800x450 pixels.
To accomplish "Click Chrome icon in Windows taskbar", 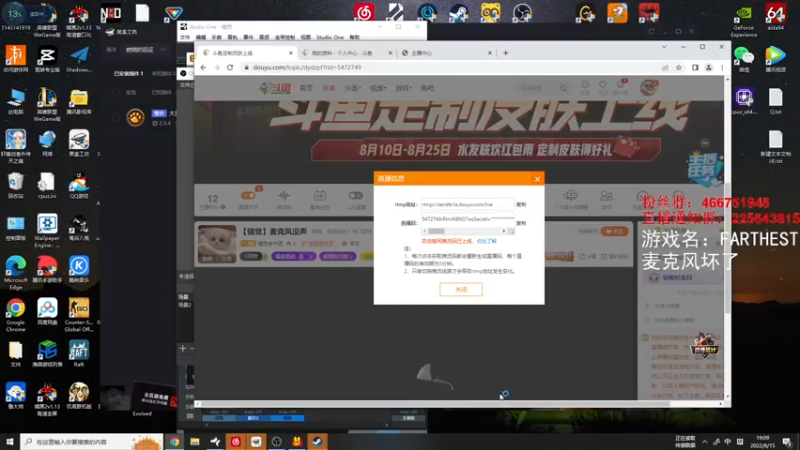I will [174, 441].
